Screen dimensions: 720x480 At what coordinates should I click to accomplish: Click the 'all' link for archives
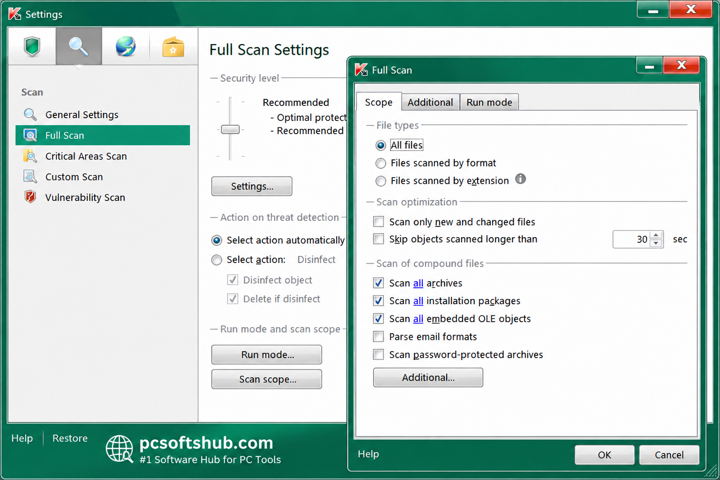(x=418, y=283)
